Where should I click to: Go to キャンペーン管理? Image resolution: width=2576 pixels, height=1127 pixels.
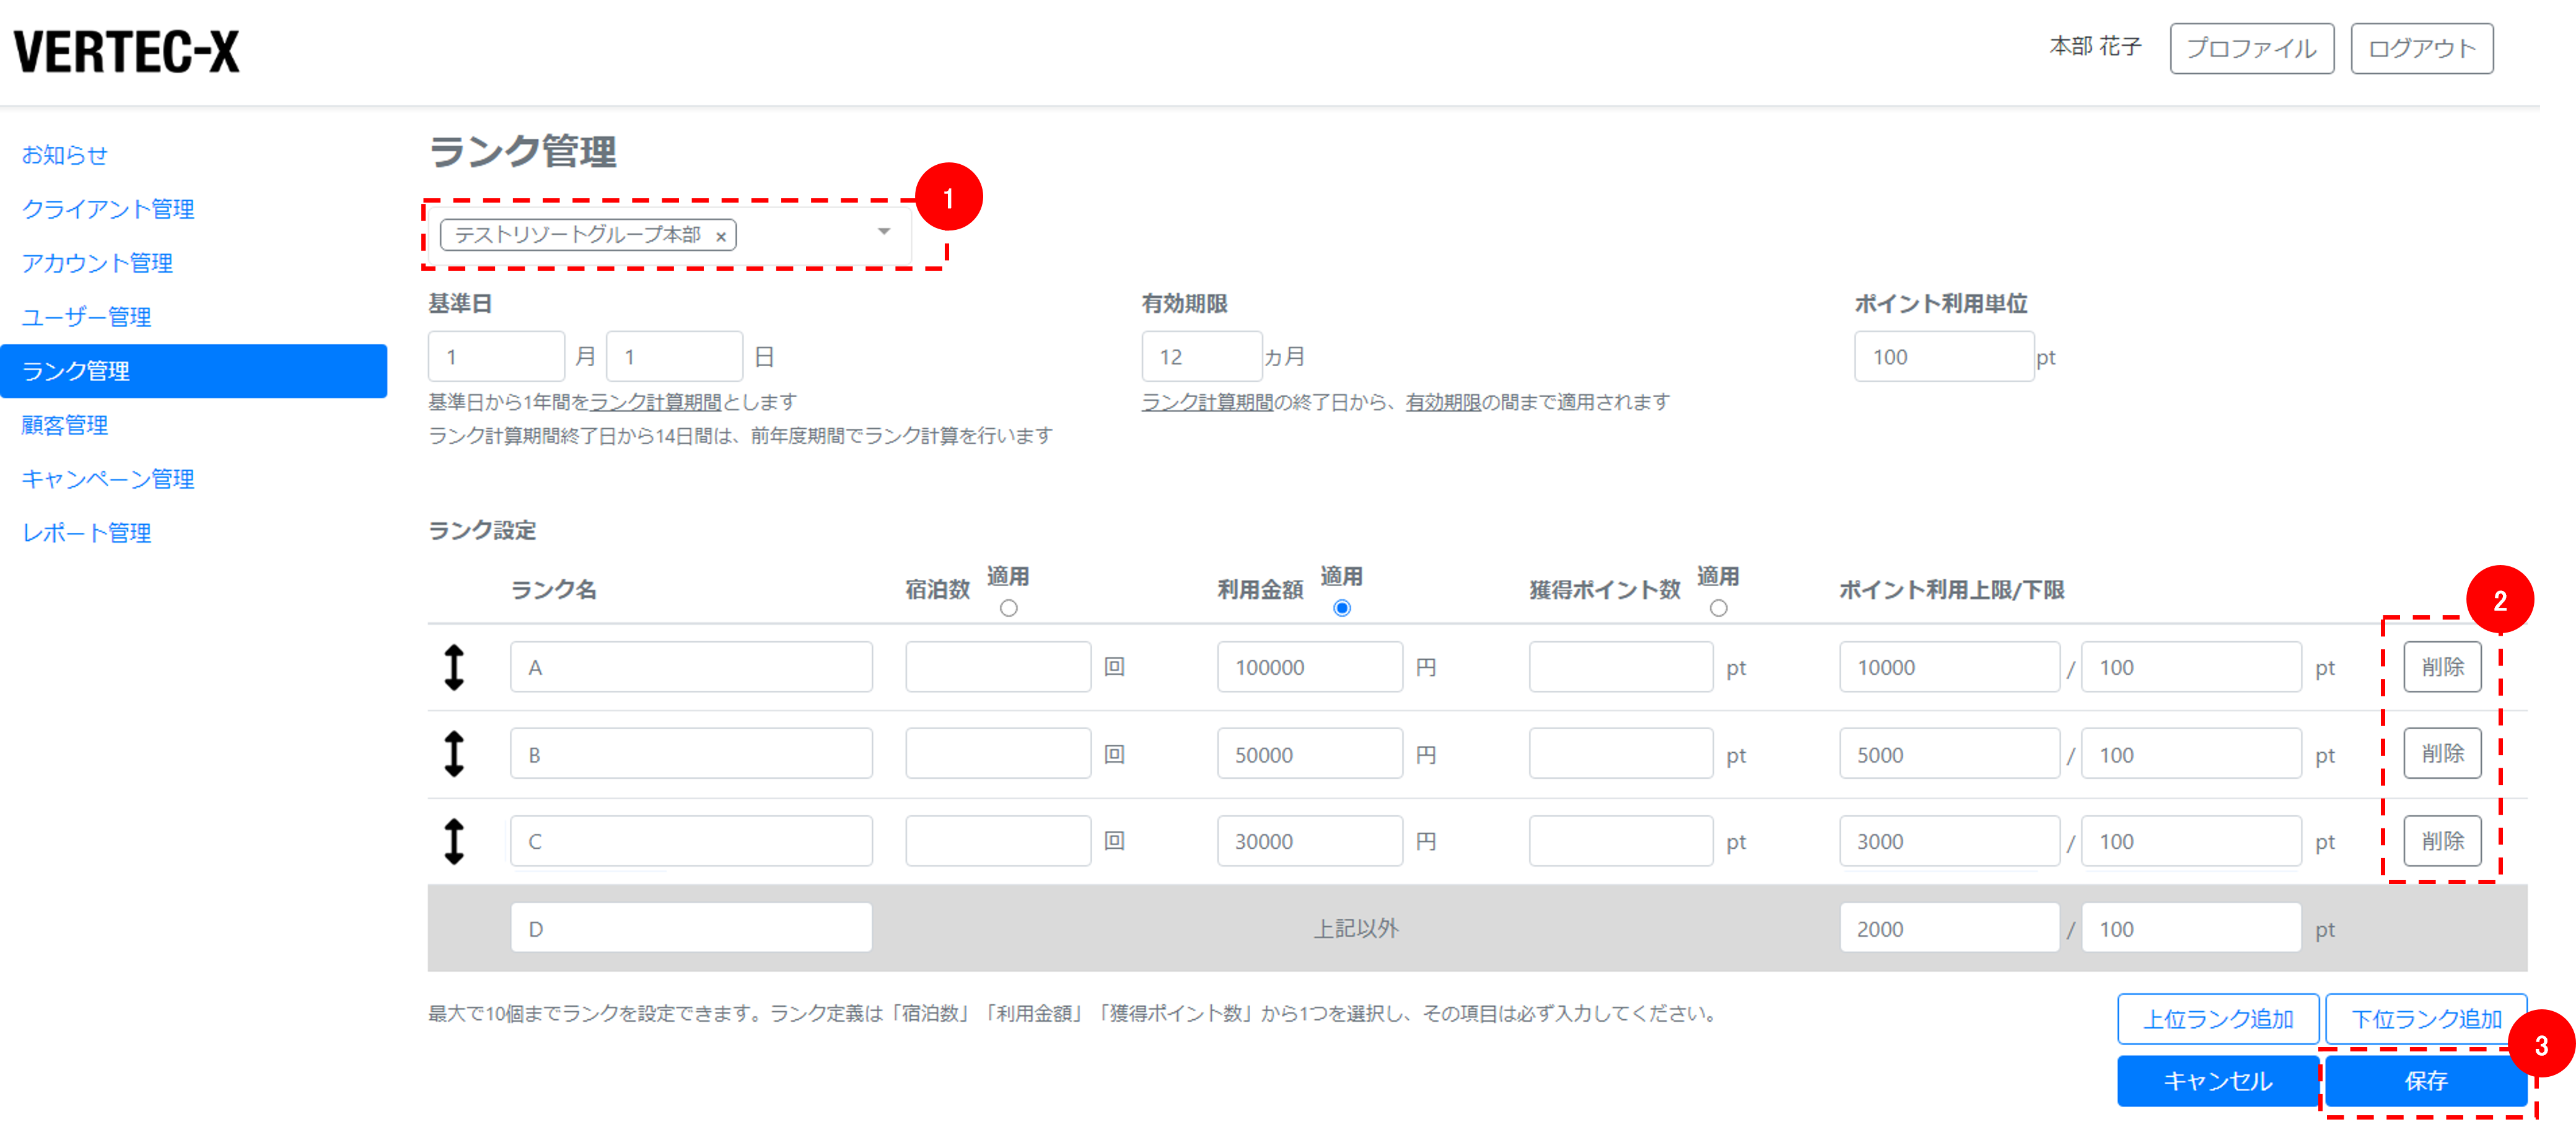[x=108, y=479]
